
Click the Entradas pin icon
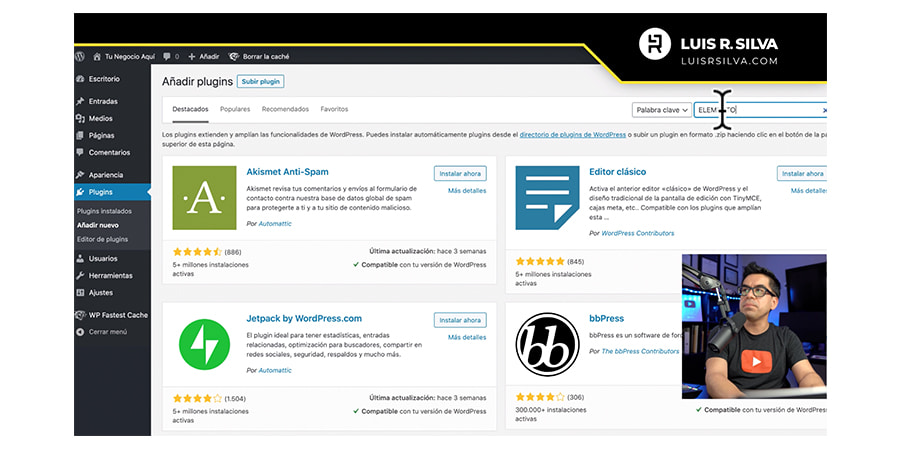point(80,101)
